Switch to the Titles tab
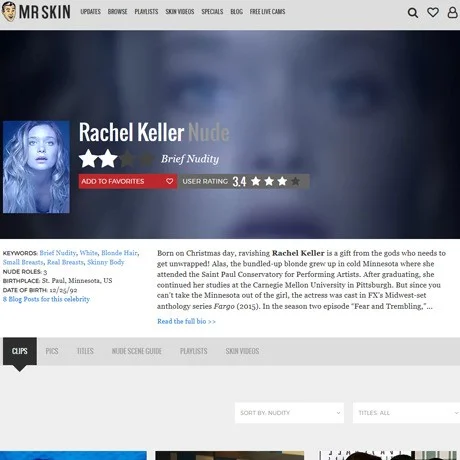This screenshot has width=460, height=460. click(85, 351)
